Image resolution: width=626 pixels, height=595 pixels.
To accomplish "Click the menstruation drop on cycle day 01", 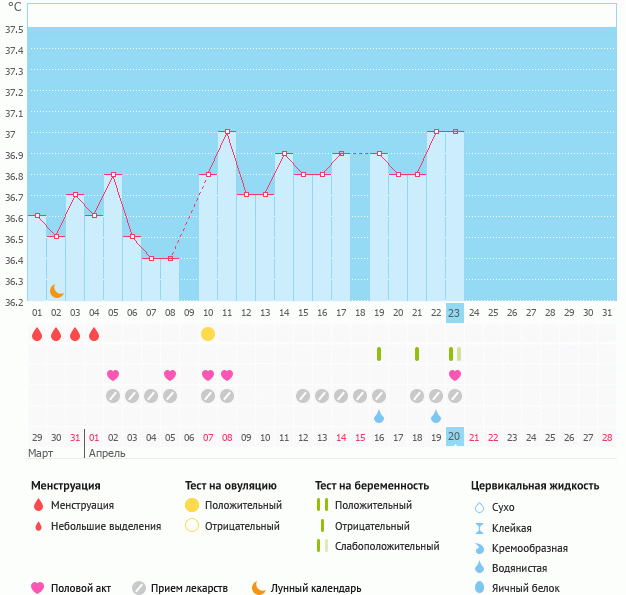I will coord(37,334).
